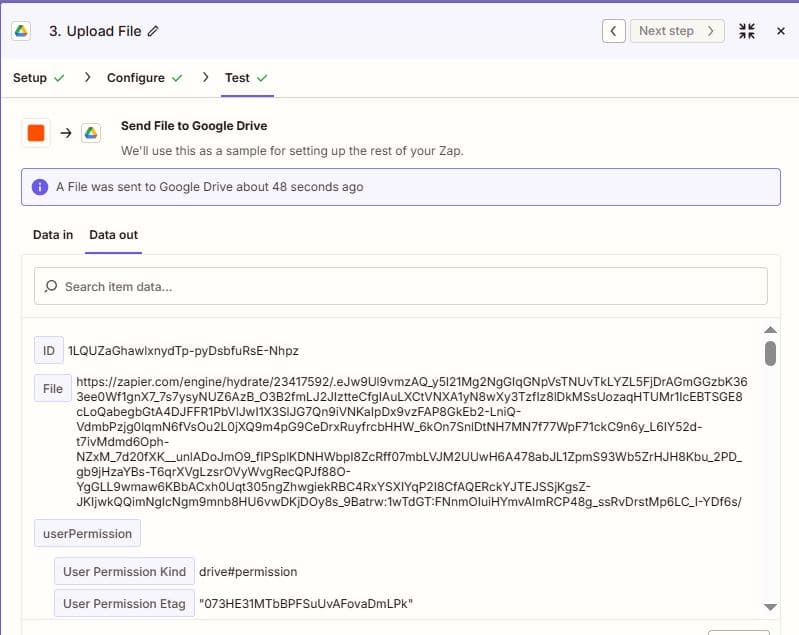This screenshot has width=799, height=635.
Task: Click the purple info icon in banner
Action: (40, 187)
